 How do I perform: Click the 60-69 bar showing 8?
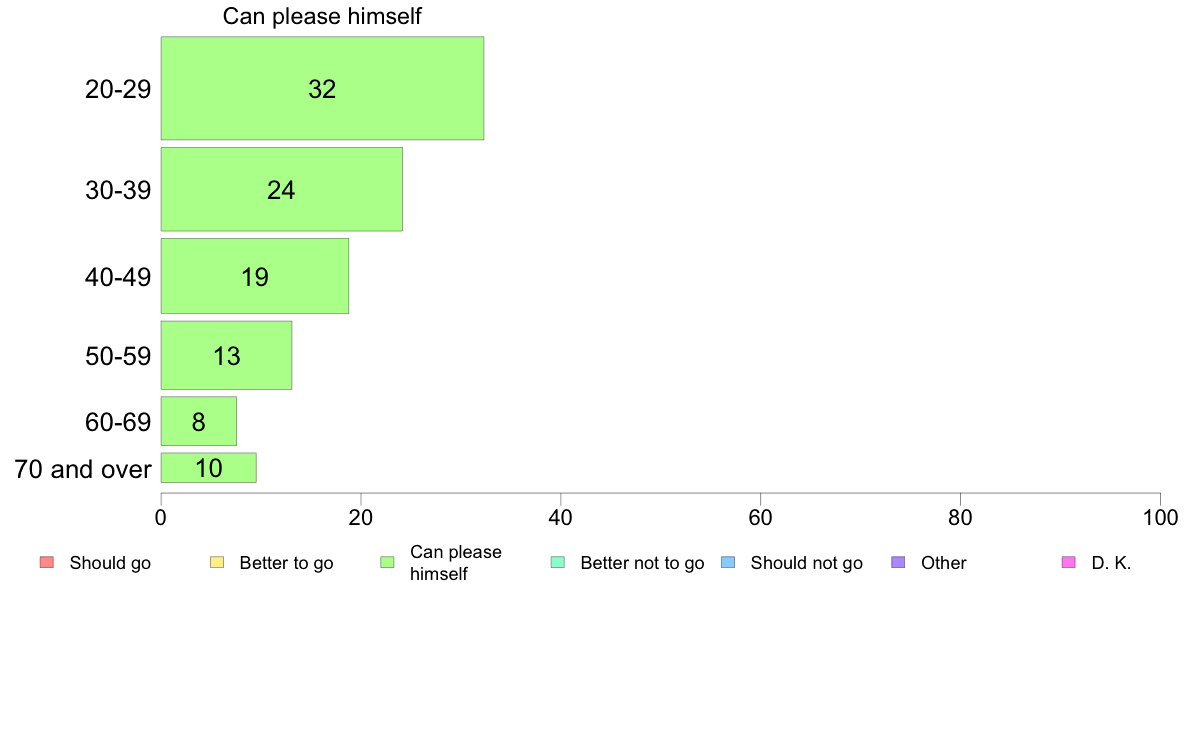[x=199, y=421]
